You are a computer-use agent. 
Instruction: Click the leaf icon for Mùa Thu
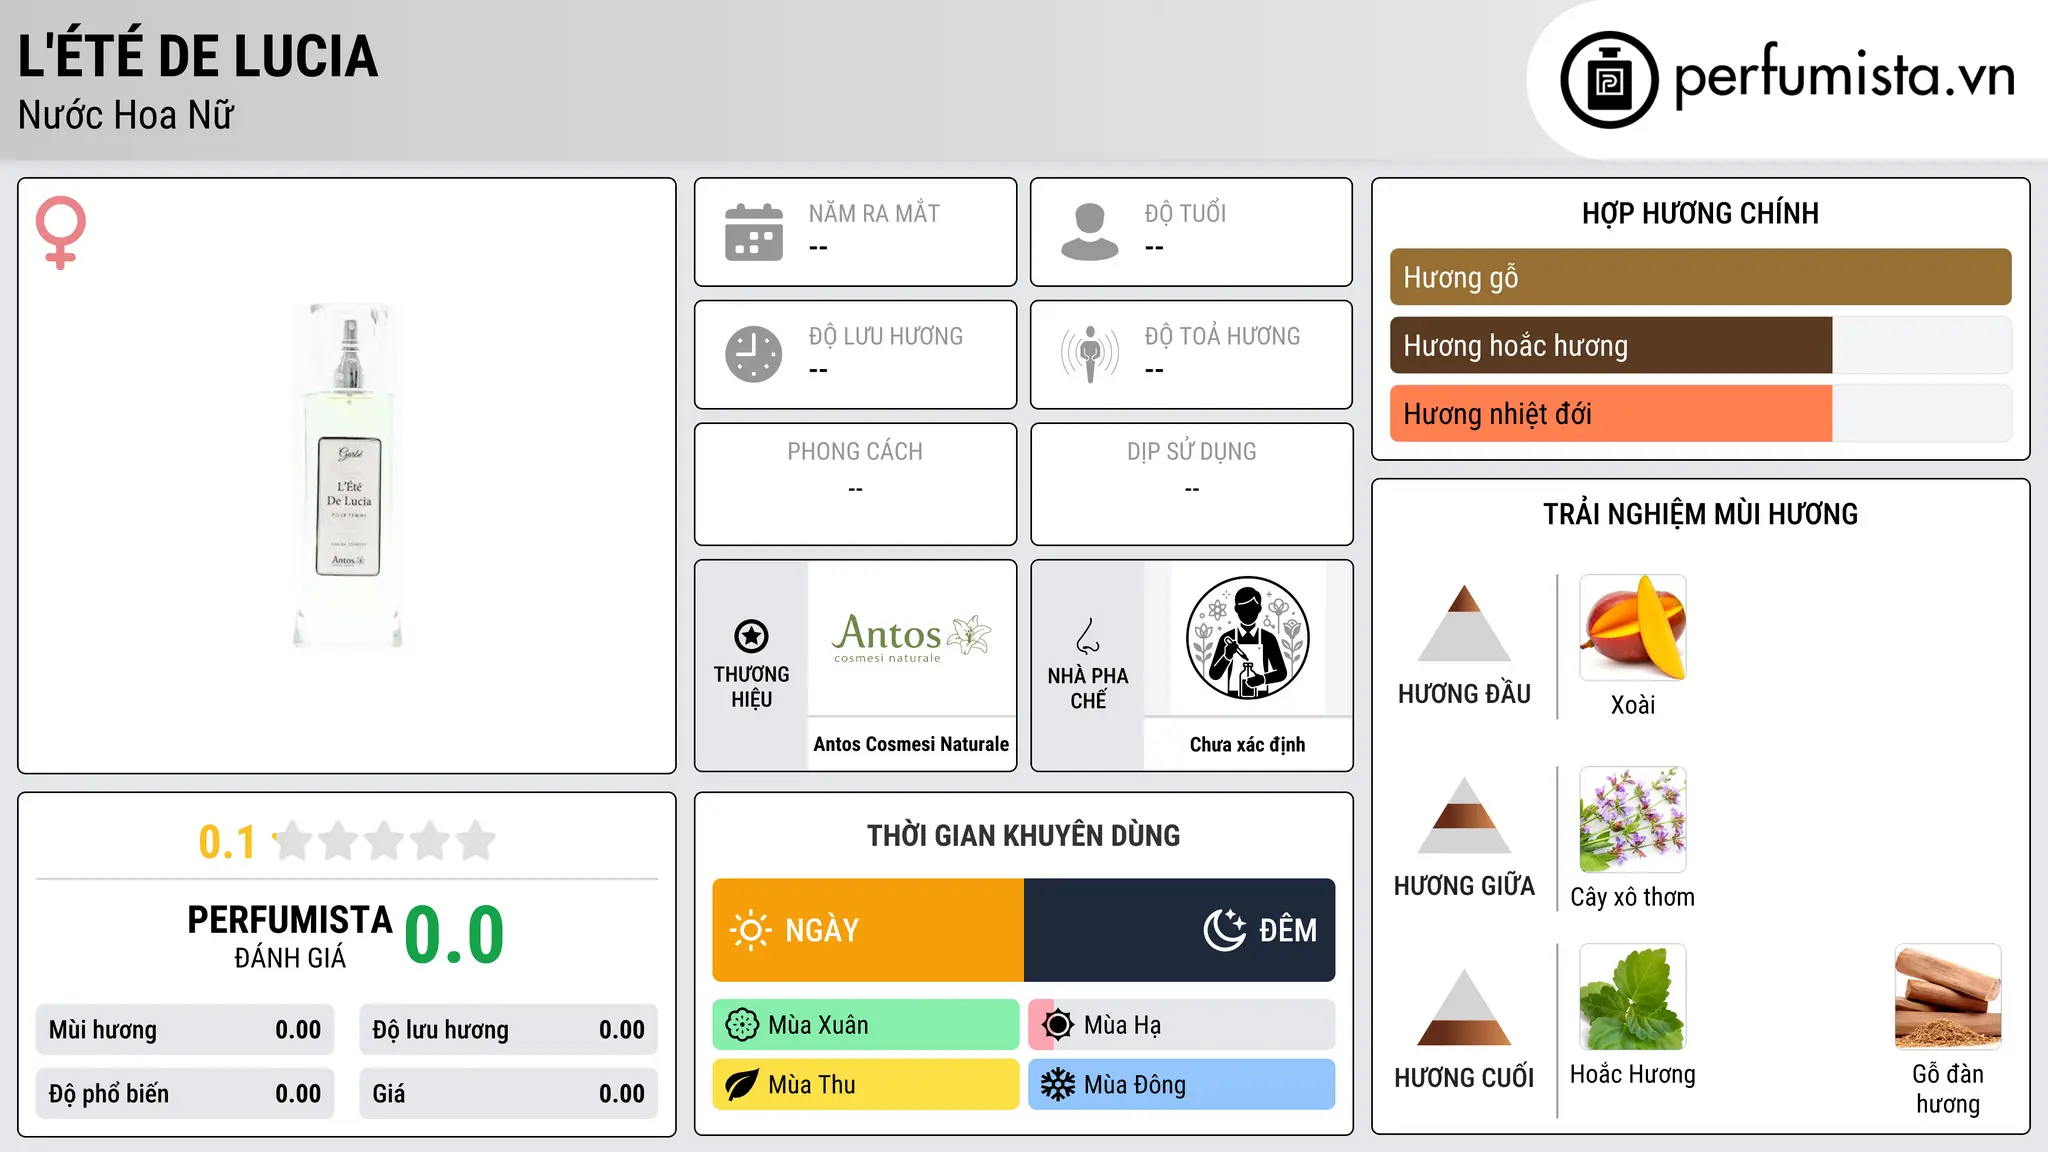(742, 1085)
